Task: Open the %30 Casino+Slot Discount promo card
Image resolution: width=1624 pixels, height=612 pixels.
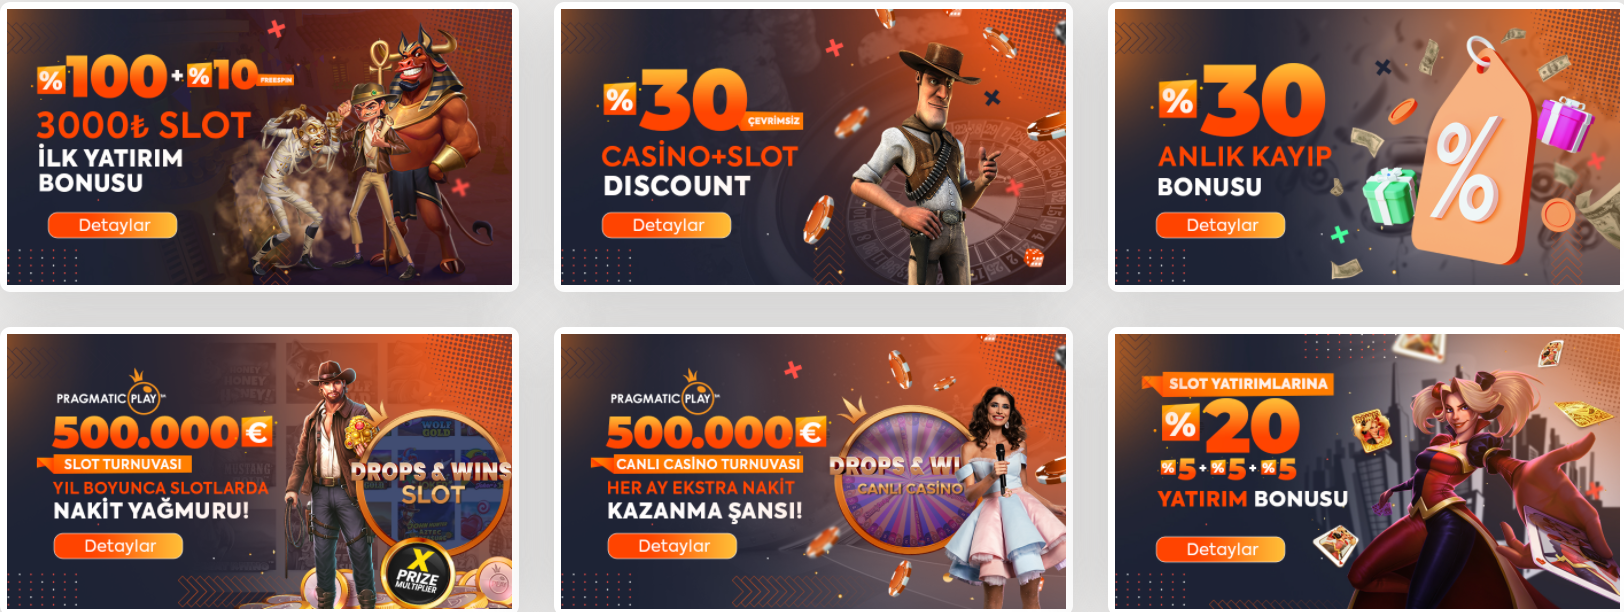Action: (813, 147)
